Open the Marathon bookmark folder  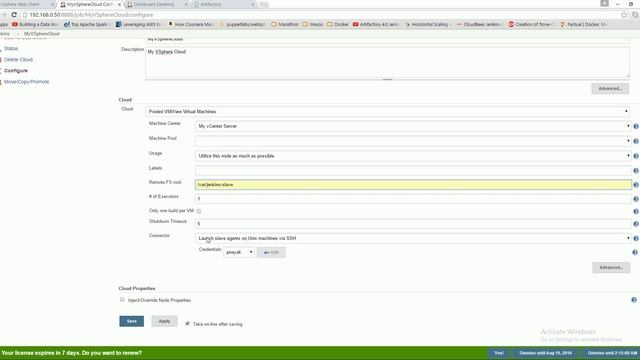click(284, 24)
